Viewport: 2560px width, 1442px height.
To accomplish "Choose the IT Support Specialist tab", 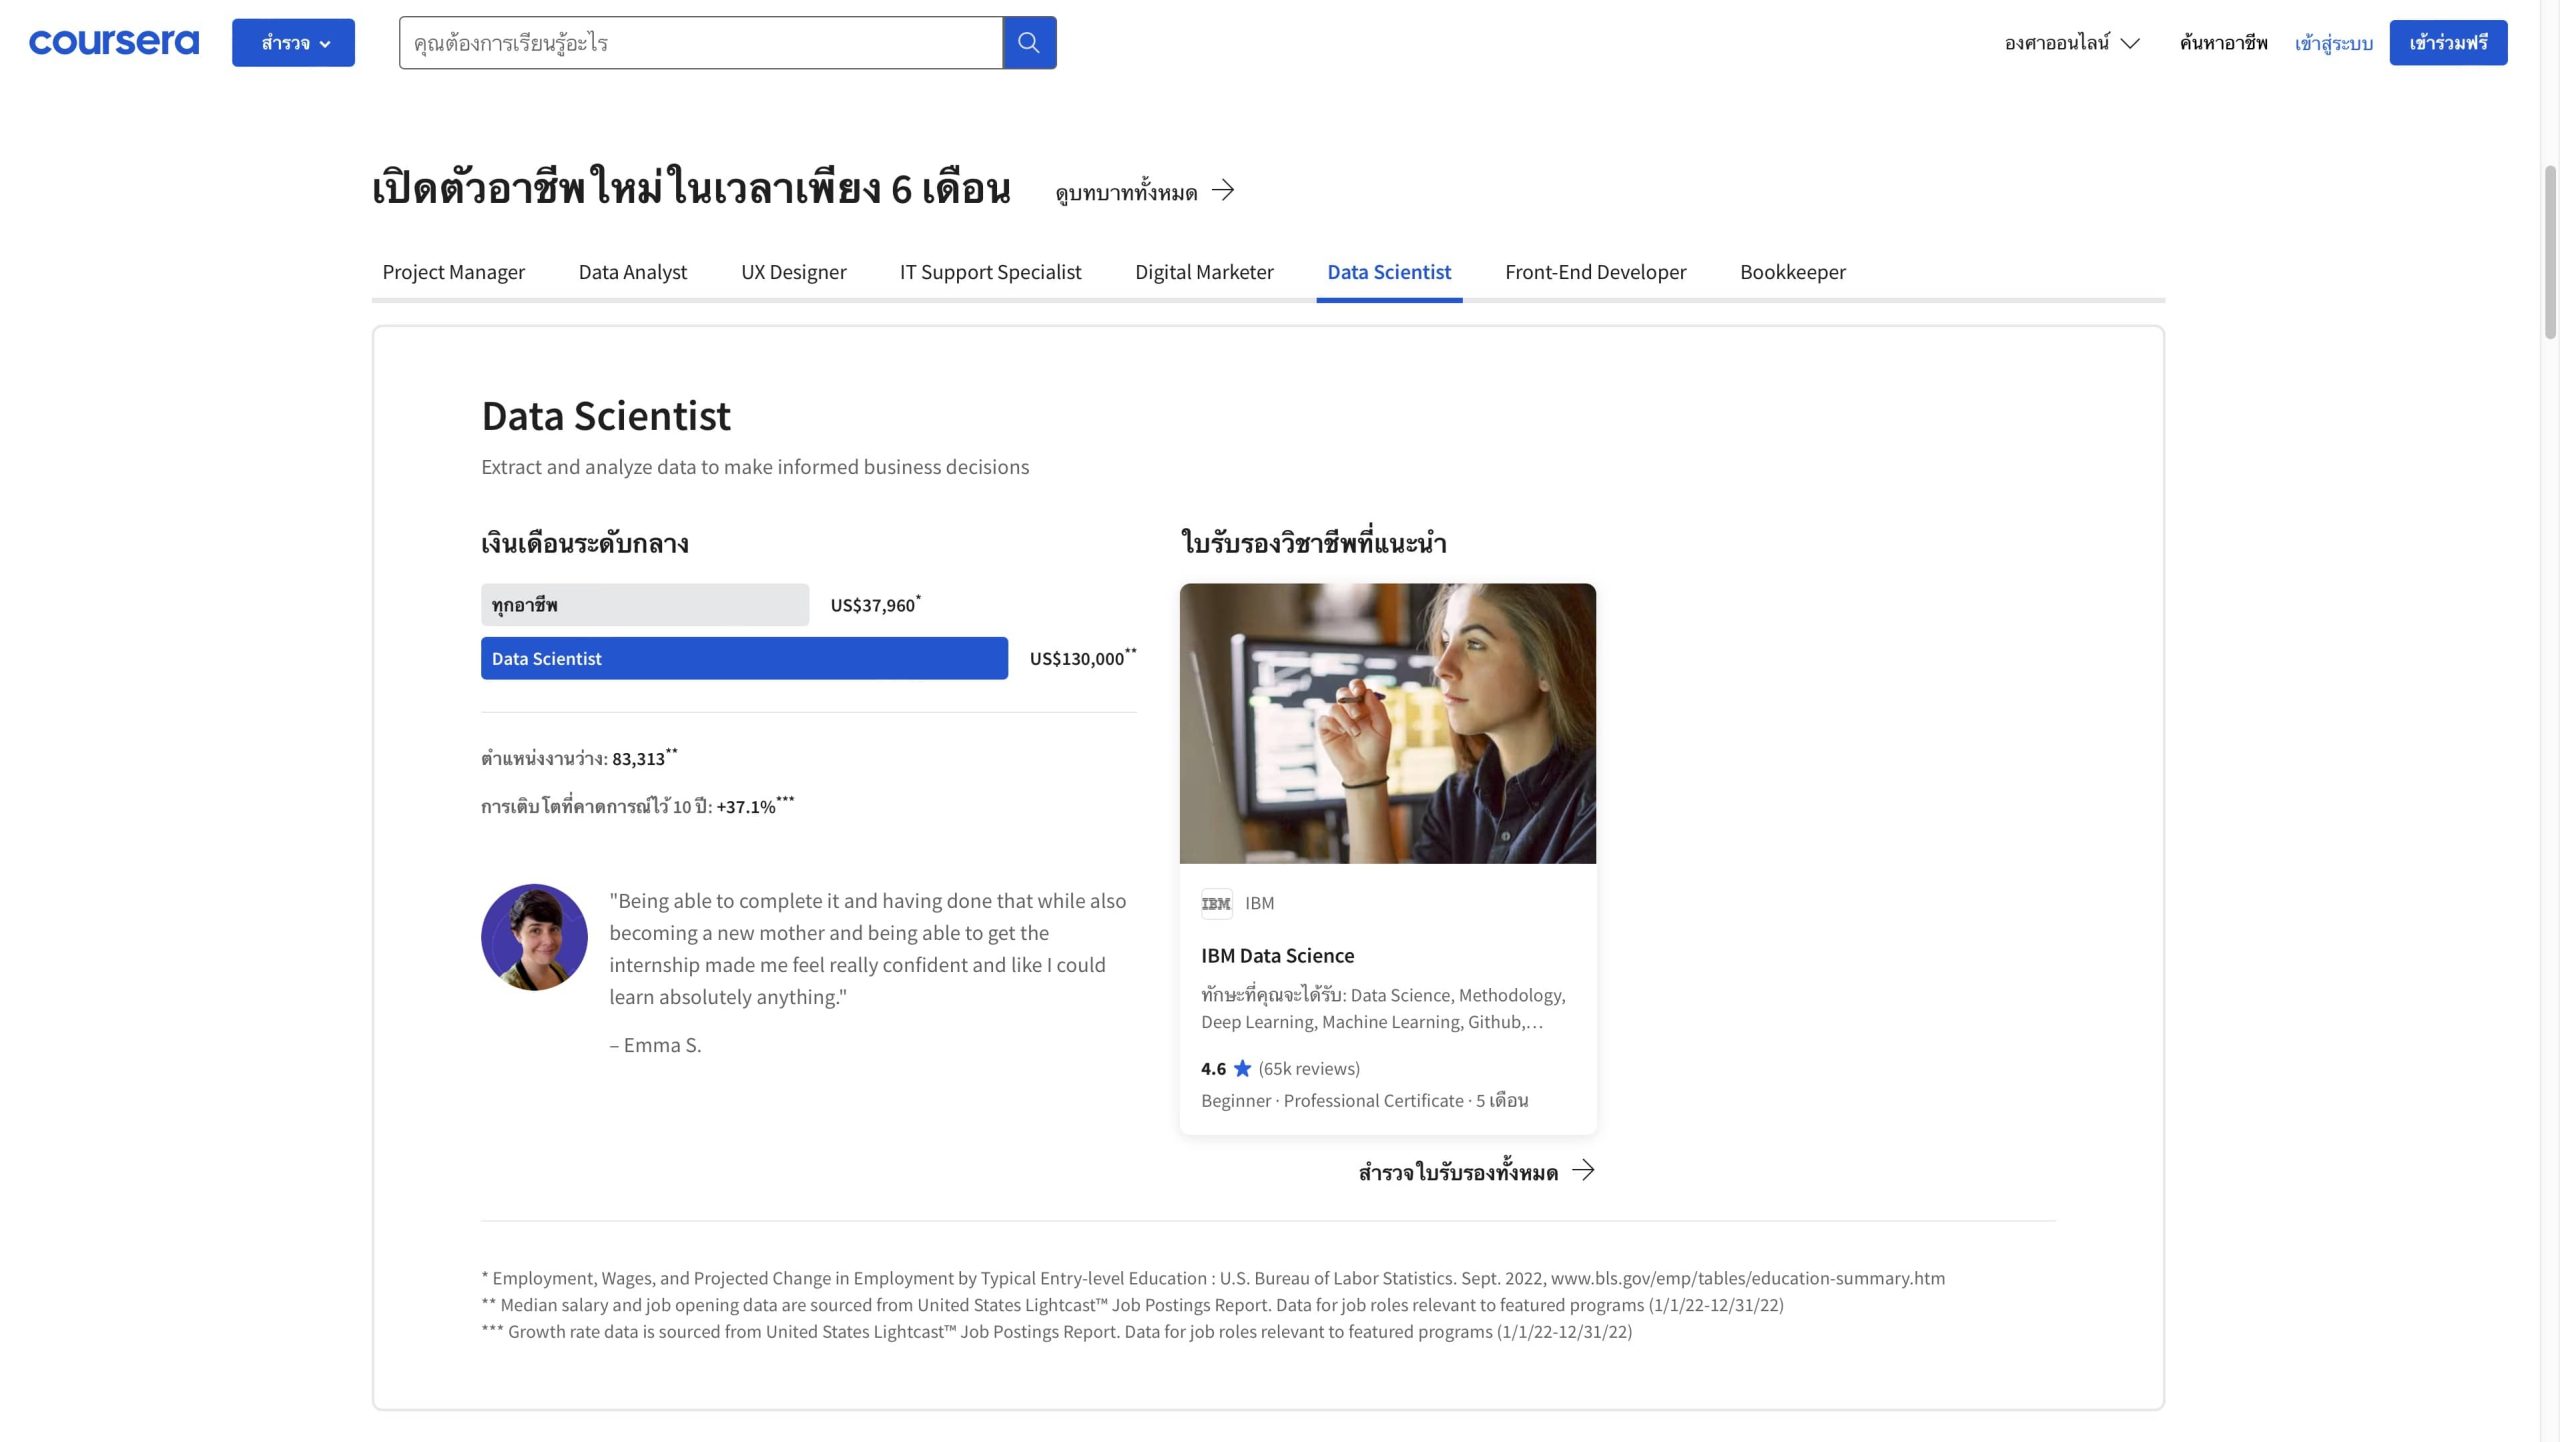I will pos(990,272).
